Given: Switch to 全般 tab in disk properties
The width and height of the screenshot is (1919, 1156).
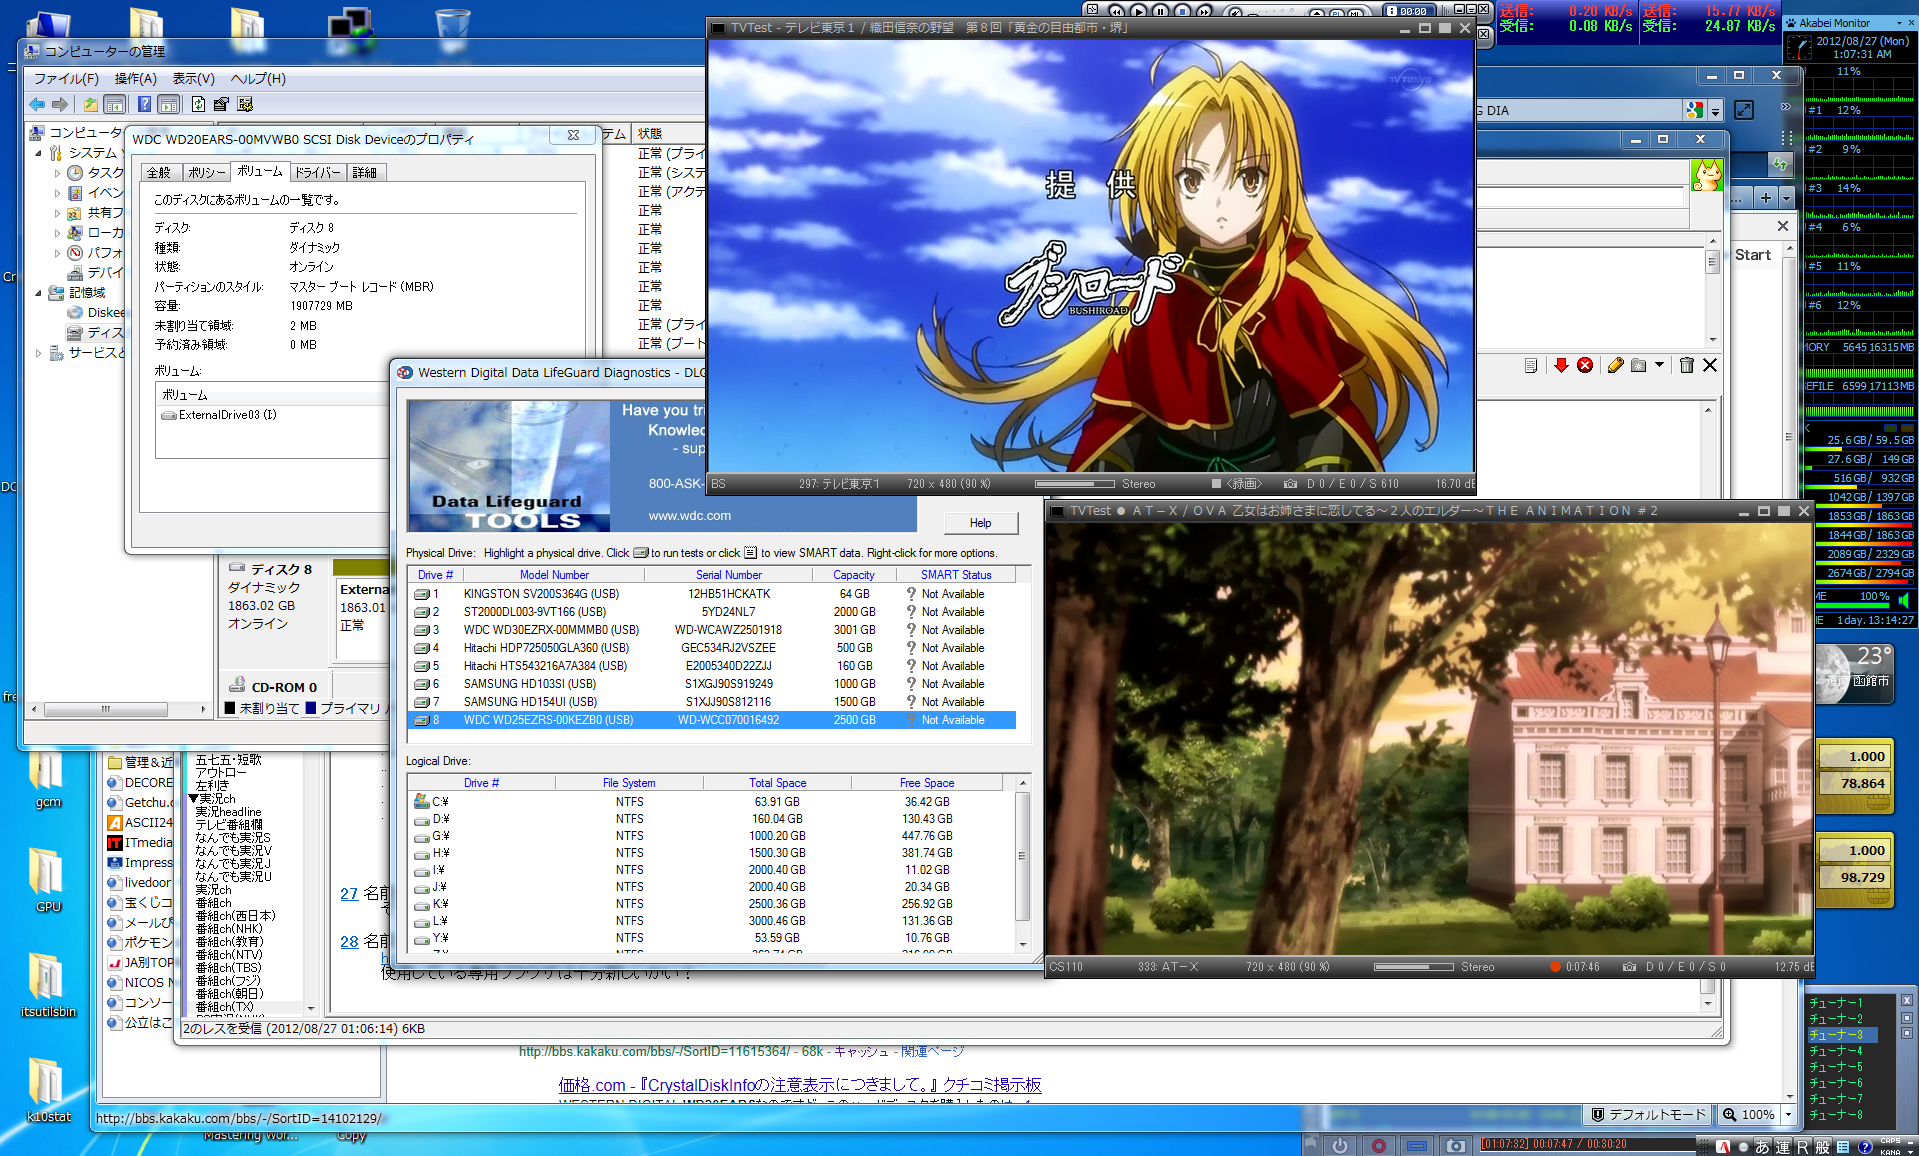Looking at the screenshot, I should click(x=159, y=173).
